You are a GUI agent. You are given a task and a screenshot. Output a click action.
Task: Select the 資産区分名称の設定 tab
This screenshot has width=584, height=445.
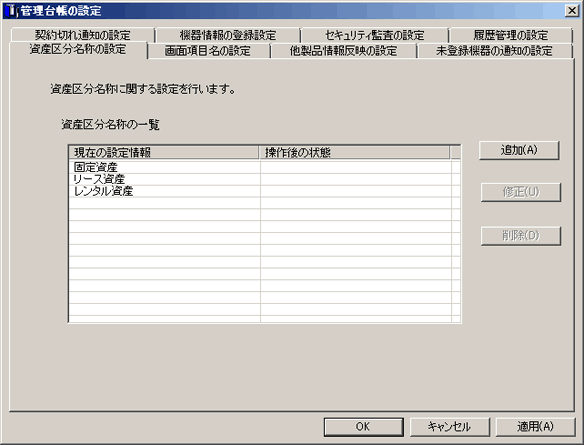click(78, 50)
